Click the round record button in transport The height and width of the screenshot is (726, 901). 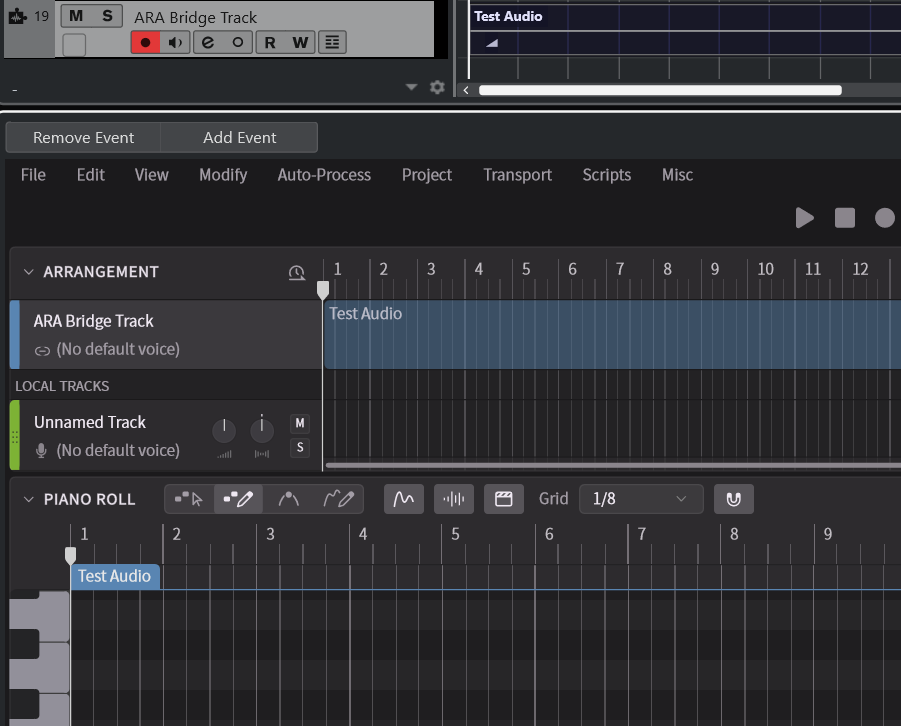click(x=884, y=218)
